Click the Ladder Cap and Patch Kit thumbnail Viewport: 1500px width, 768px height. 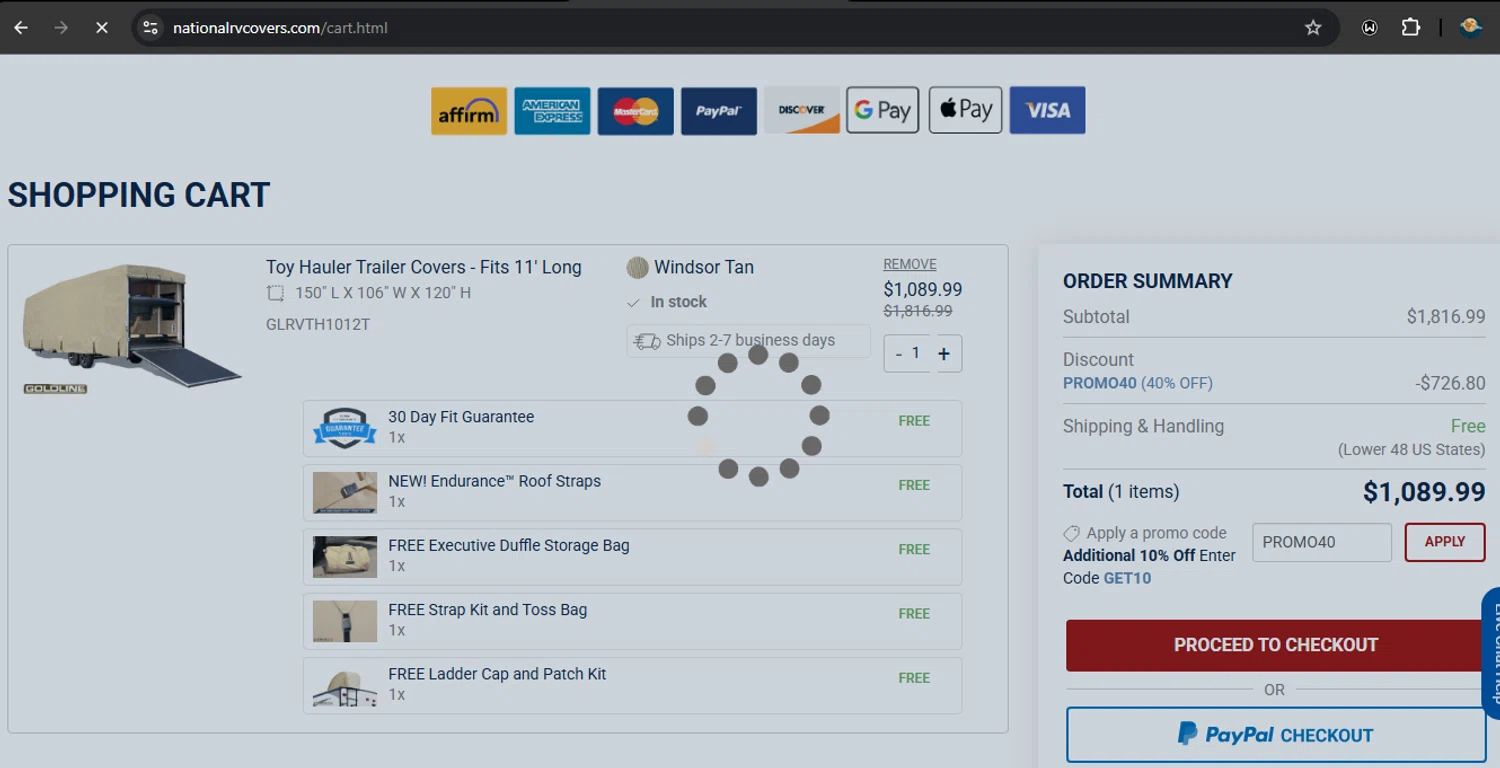pos(345,686)
